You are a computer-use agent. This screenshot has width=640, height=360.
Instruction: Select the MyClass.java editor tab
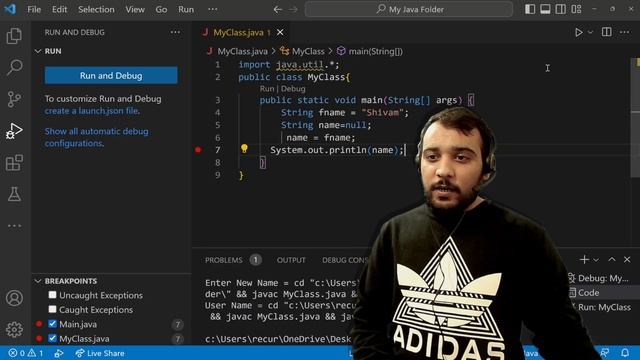click(x=238, y=32)
